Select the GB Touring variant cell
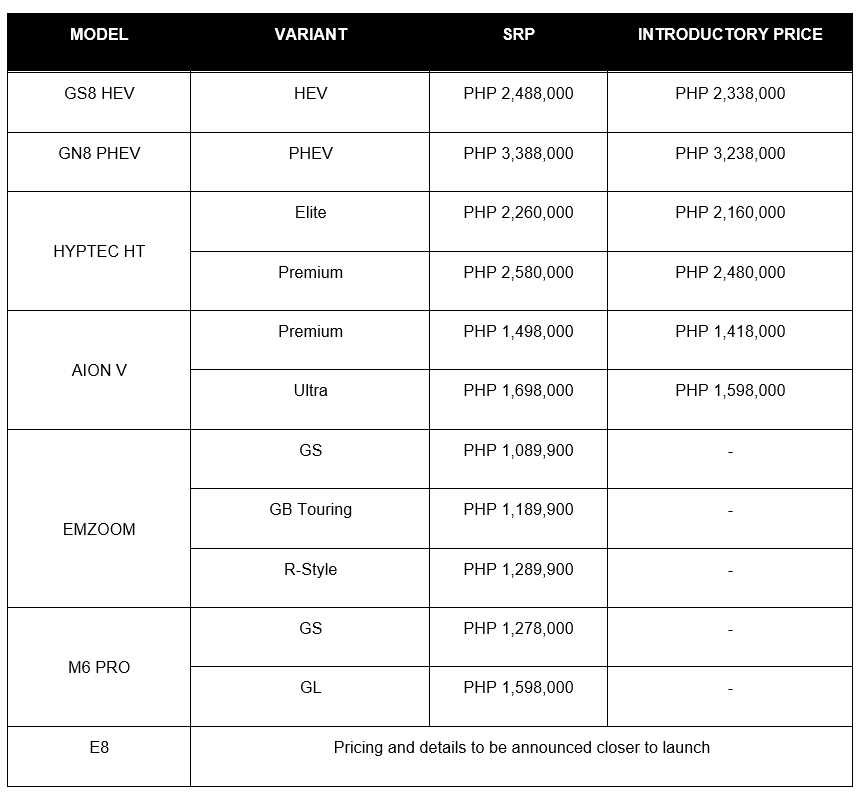The image size is (862, 793). click(x=310, y=510)
